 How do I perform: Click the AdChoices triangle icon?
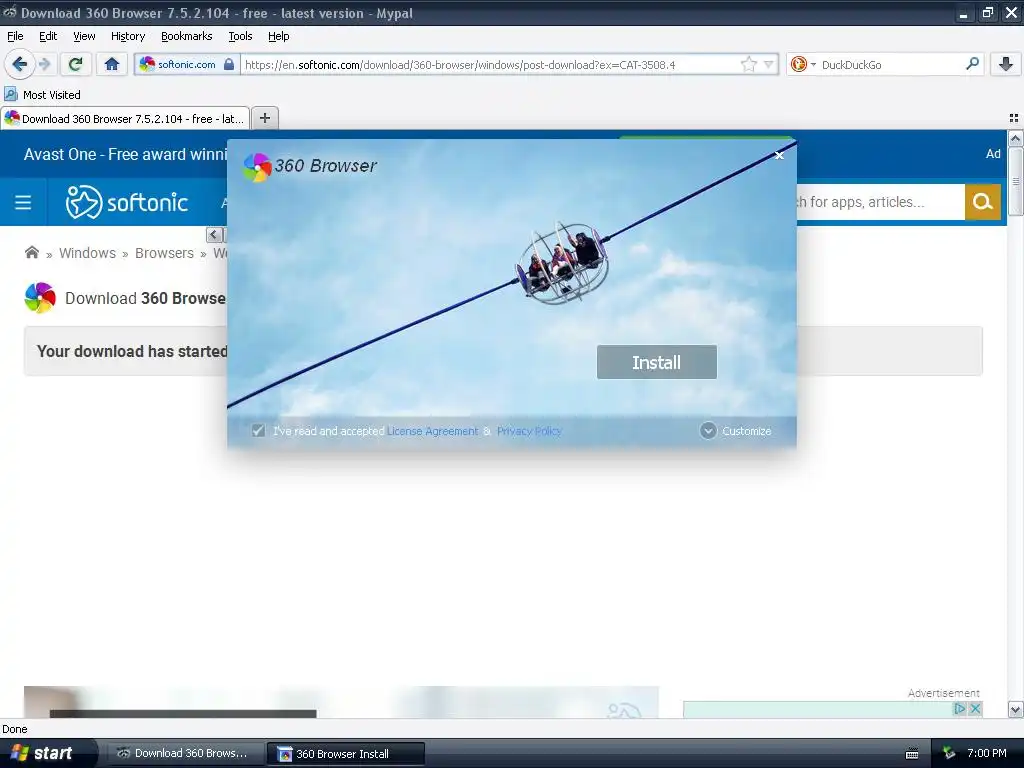[x=959, y=709]
